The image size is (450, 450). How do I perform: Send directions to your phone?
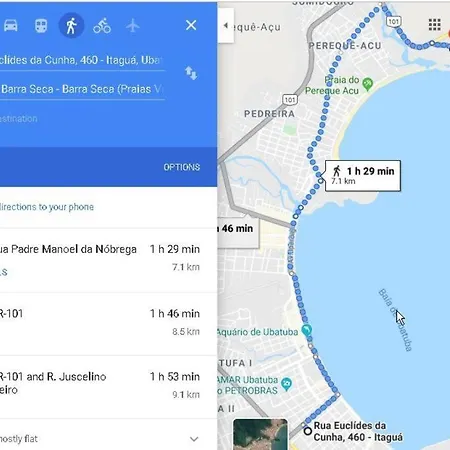[47, 207]
